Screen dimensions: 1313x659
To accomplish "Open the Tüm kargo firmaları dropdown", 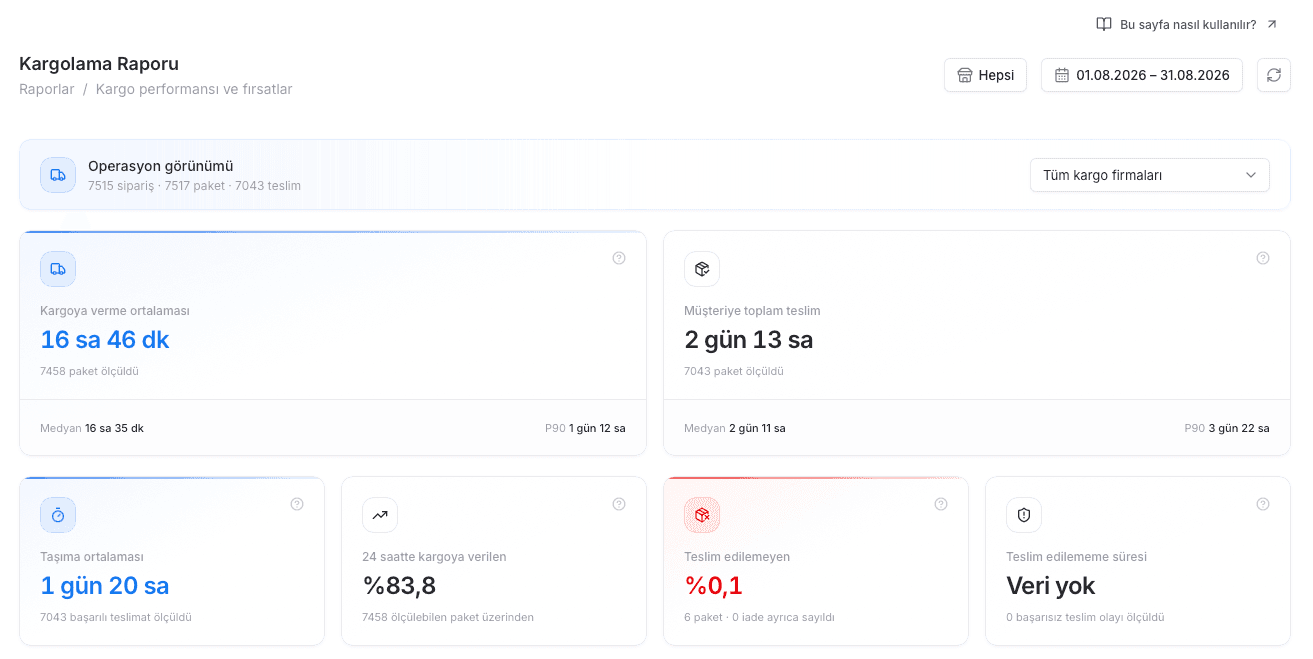I will click(x=1150, y=175).
